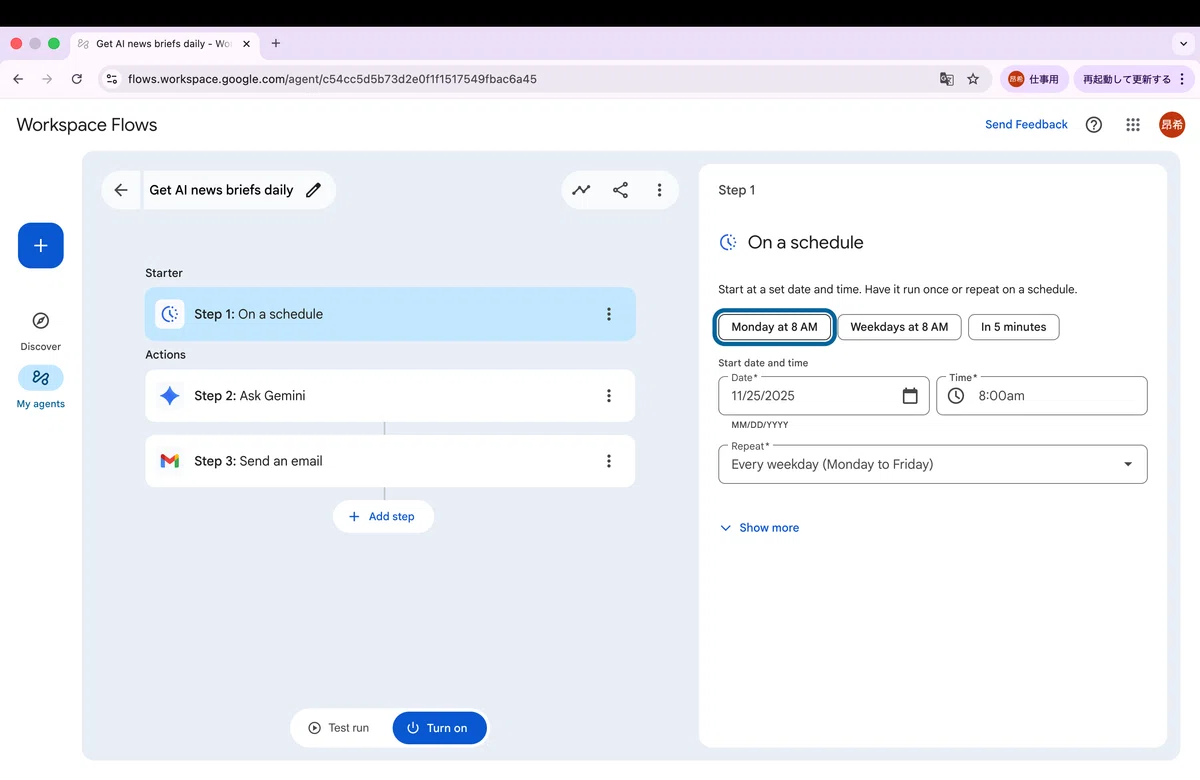Open the 仕事用 browser profile button

pyautogui.click(x=1033, y=79)
